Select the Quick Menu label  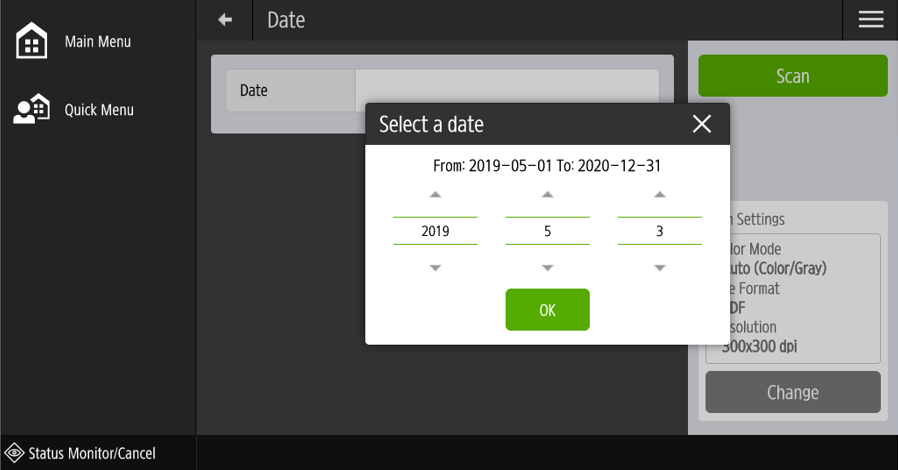(x=99, y=110)
